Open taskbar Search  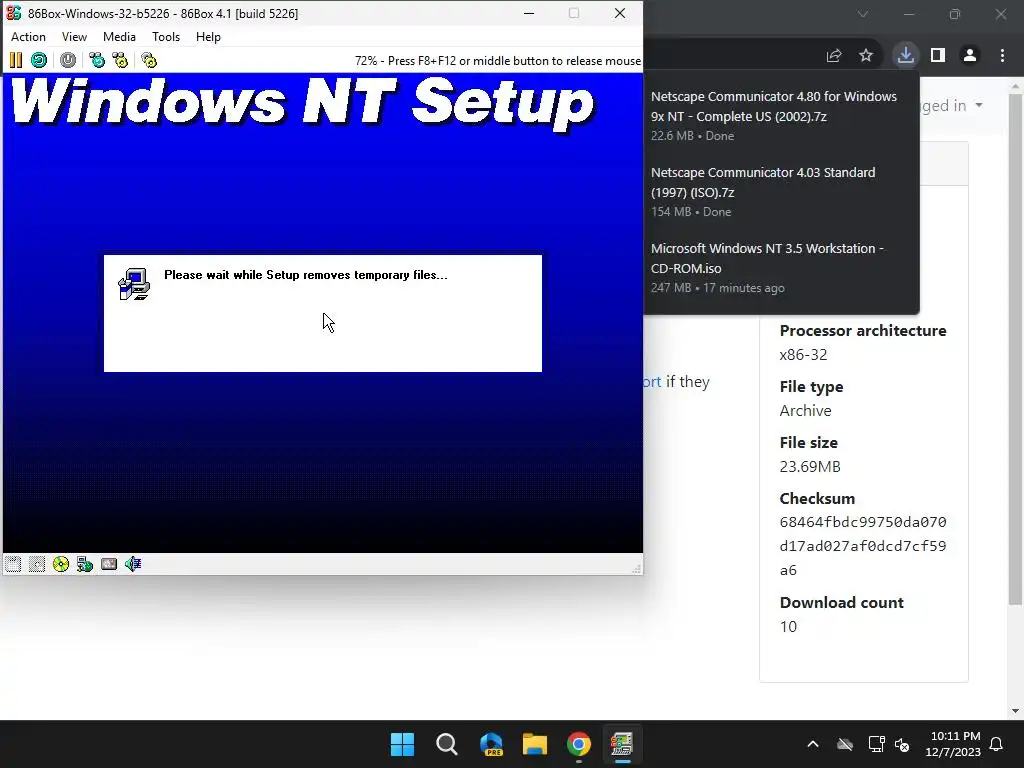[447, 744]
